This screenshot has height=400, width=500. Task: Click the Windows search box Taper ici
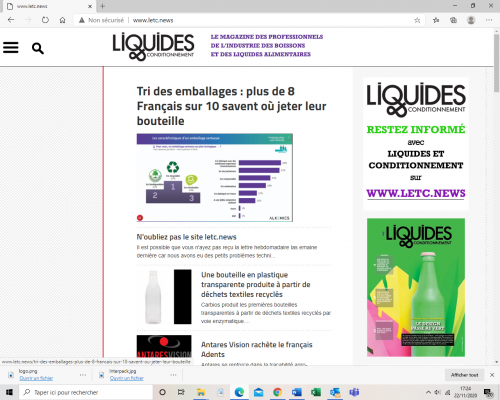click(x=86, y=392)
